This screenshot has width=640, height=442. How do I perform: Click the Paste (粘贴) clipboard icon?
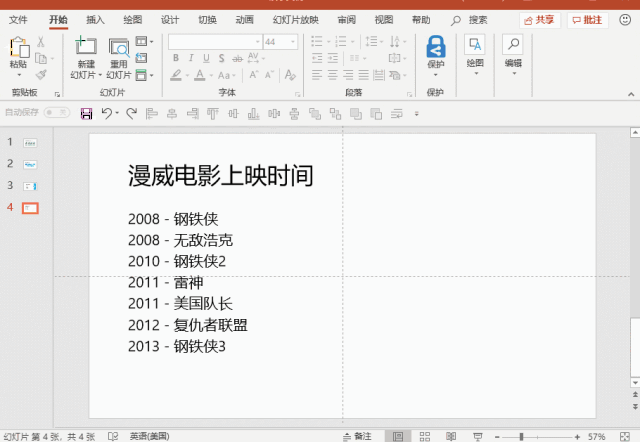[x=19, y=47]
